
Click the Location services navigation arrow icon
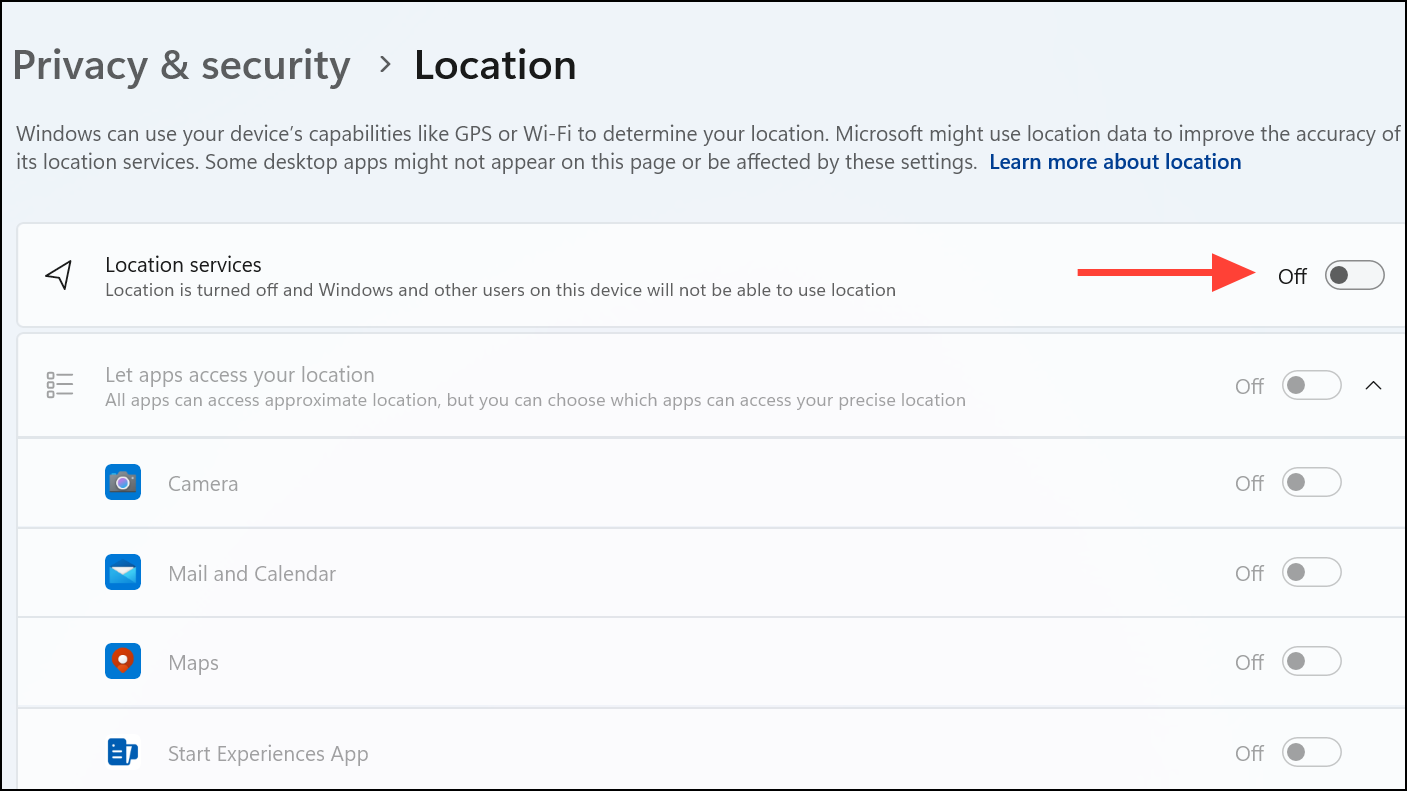tap(59, 274)
